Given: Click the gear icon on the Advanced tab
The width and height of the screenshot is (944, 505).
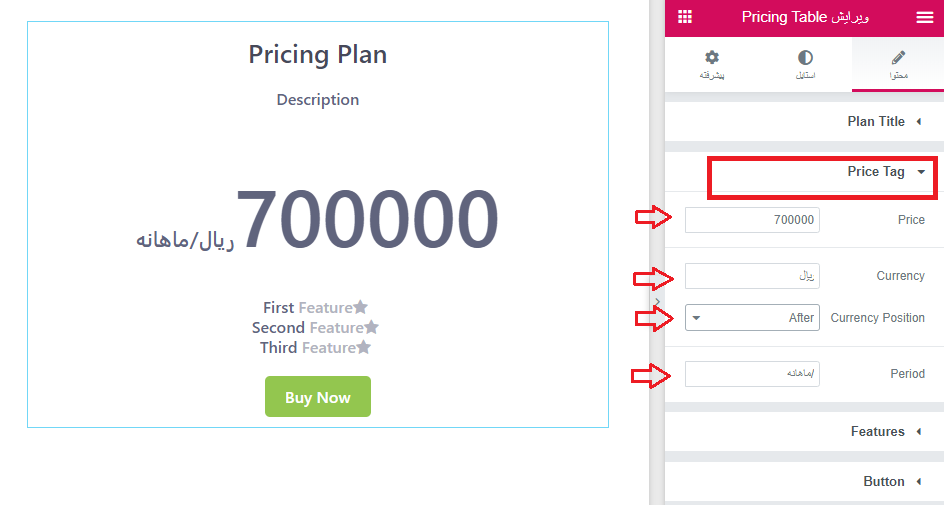Looking at the screenshot, I should tap(712, 57).
